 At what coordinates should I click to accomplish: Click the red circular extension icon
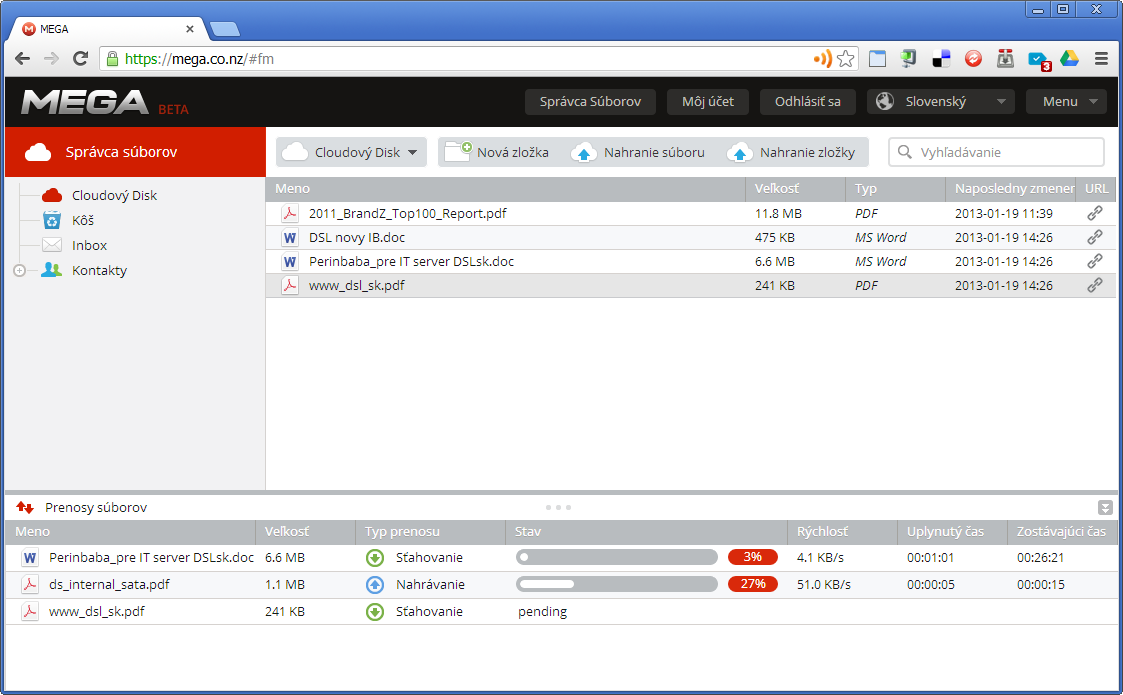point(973,59)
